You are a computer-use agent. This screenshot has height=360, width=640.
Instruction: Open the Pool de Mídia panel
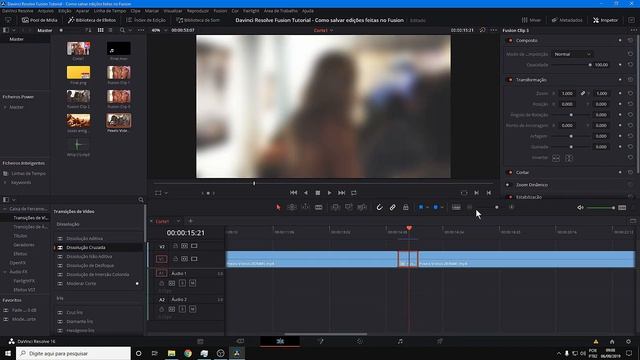tap(40, 20)
